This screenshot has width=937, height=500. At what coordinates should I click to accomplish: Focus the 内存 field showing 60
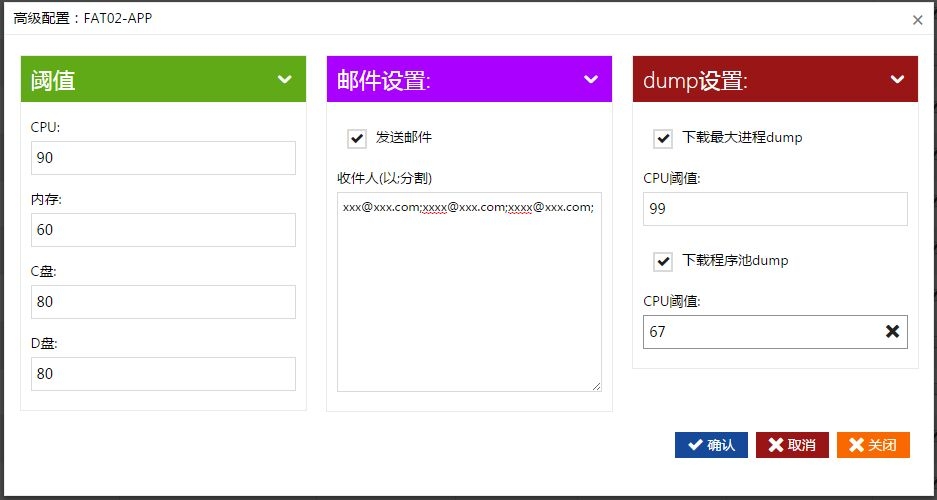163,230
